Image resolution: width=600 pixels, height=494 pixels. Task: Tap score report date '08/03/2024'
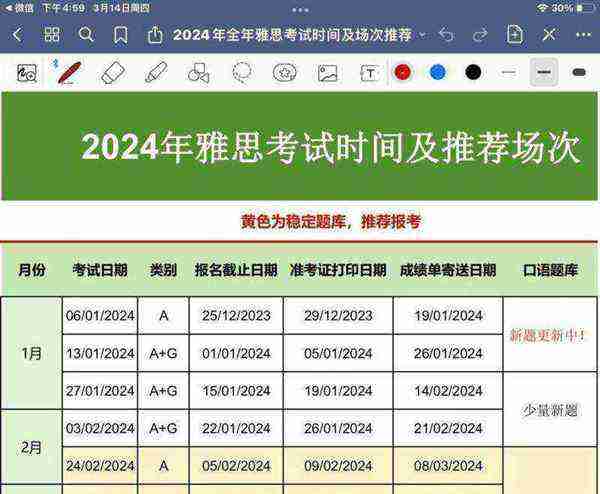coord(448,466)
